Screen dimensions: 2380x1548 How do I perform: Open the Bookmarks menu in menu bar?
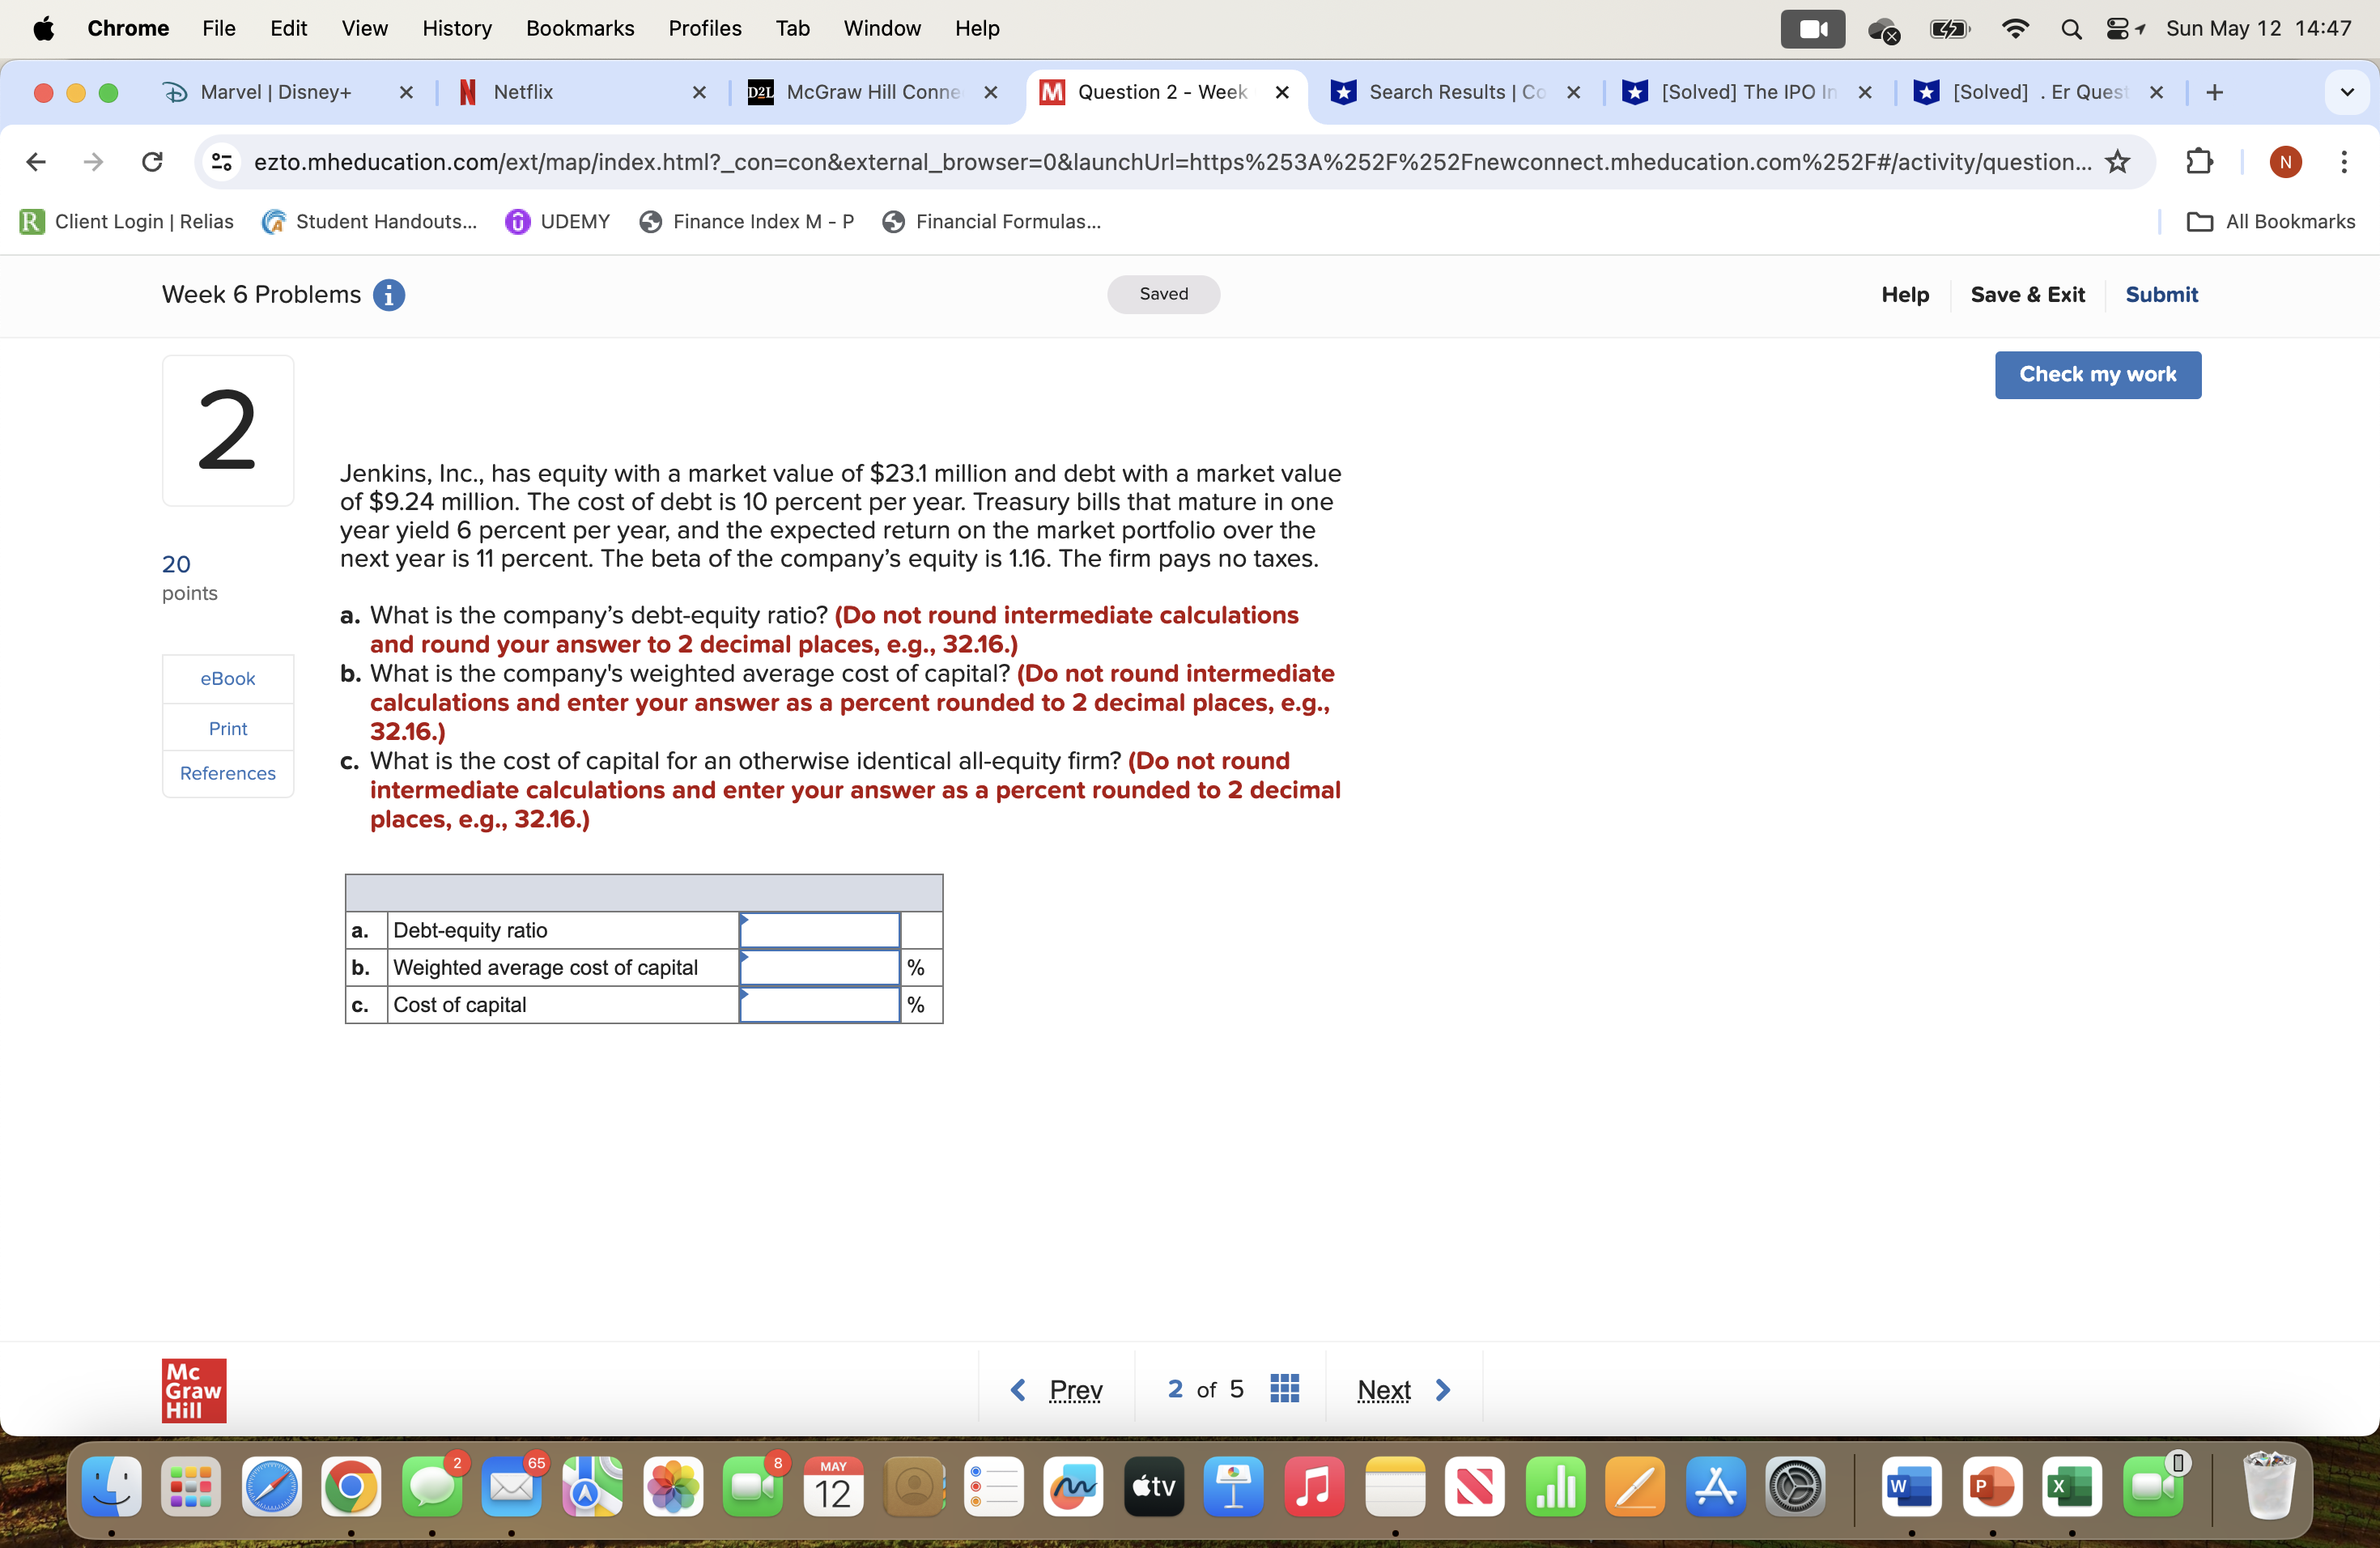coord(580,28)
